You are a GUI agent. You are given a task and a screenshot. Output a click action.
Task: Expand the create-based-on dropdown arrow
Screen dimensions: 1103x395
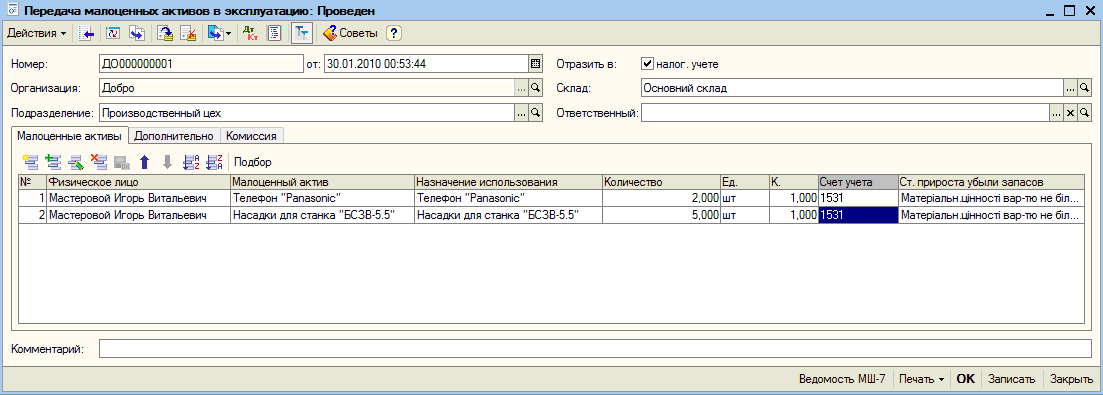pyautogui.click(x=229, y=33)
